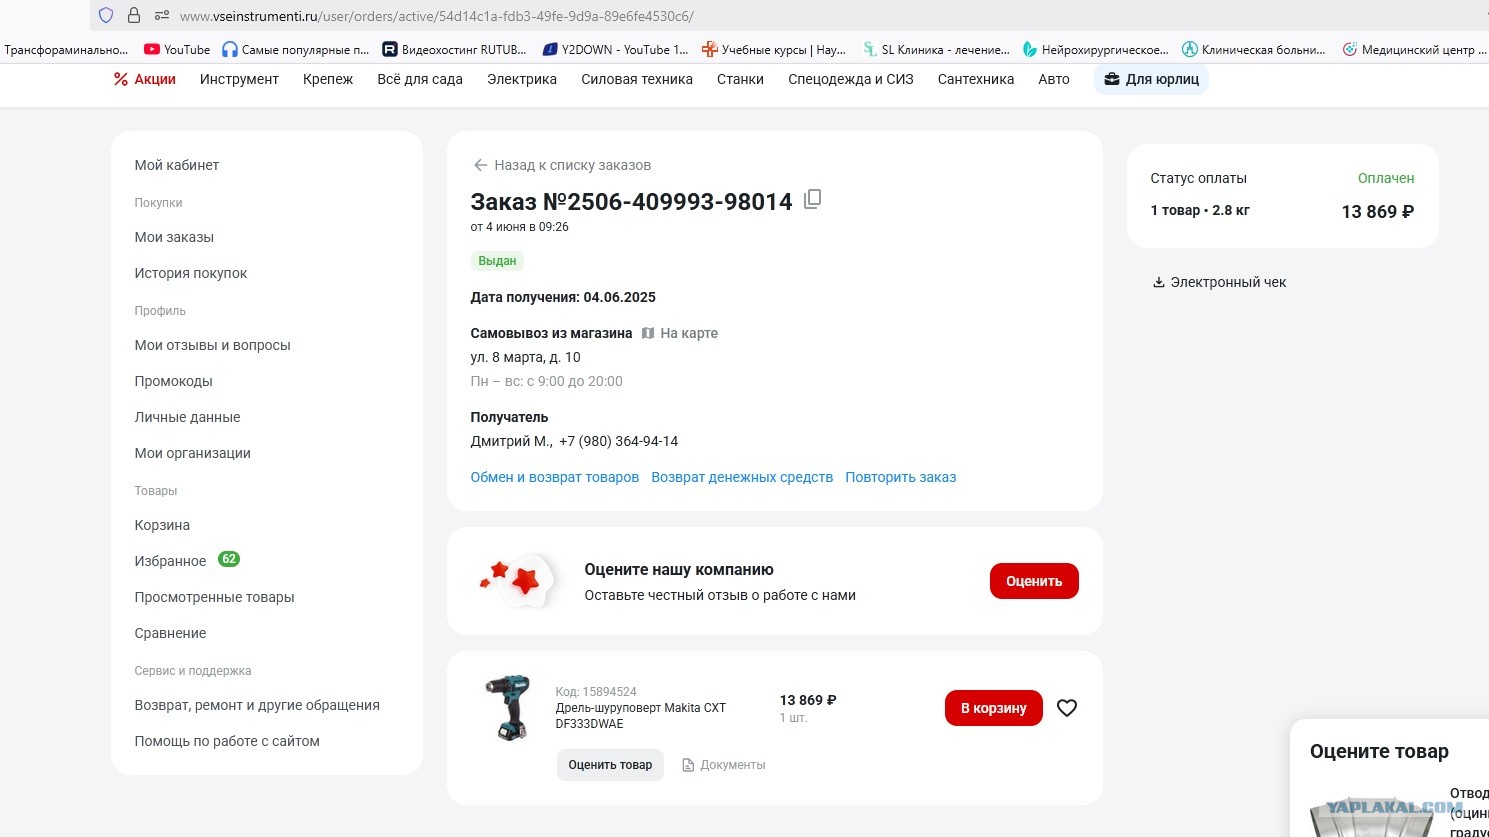Open the Учебные курсы bookmark
This screenshot has width=1489, height=837.
pos(774,49)
